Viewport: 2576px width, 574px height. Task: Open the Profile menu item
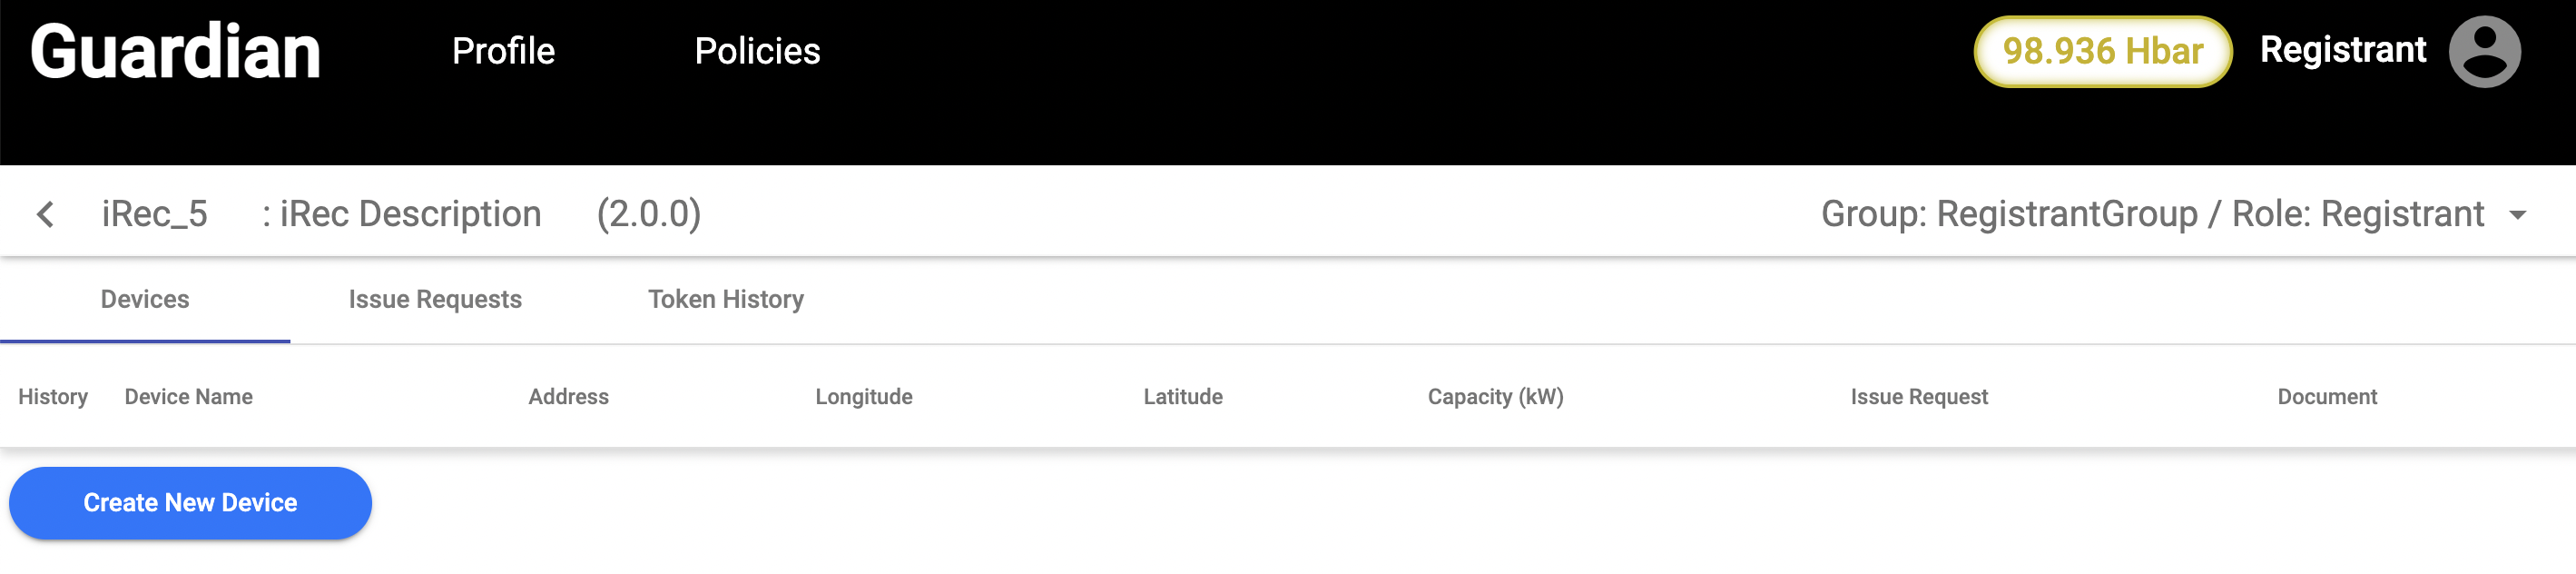[503, 51]
